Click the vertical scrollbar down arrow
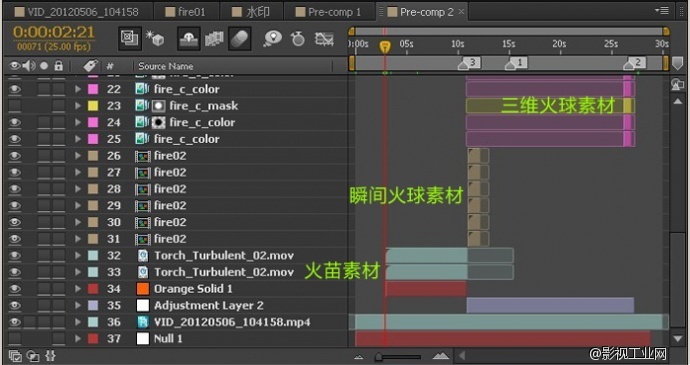Viewport: 690px width, 365px height. tap(678, 339)
